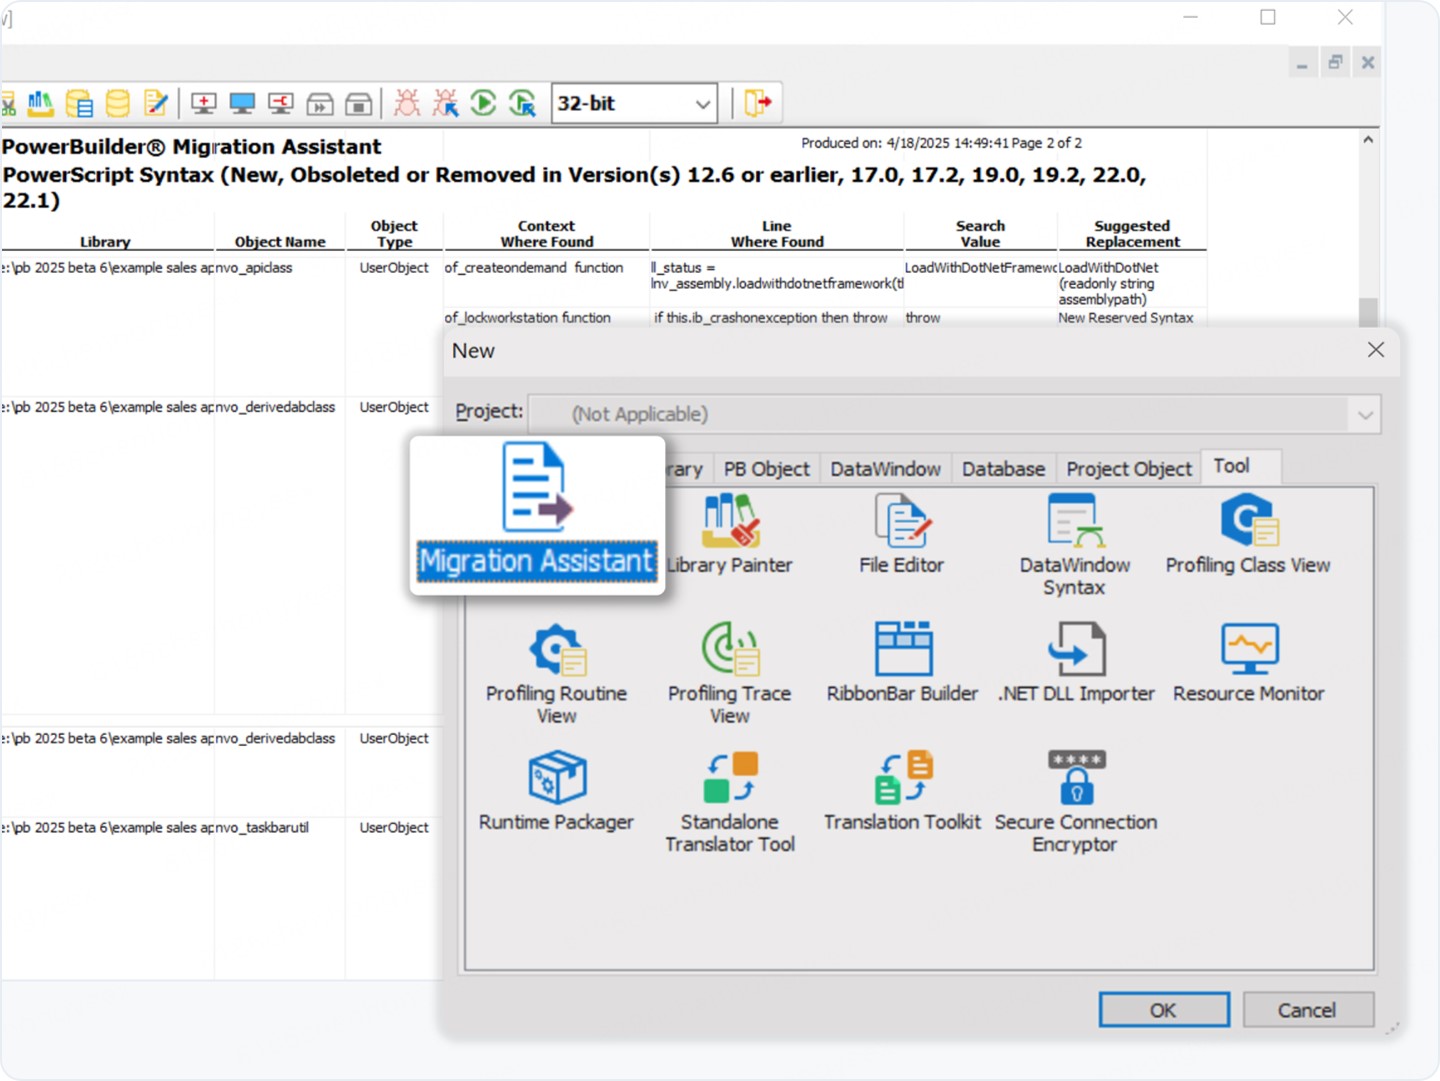Select the DataWindow Syntax tool
The height and width of the screenshot is (1081, 1440).
[1075, 546]
